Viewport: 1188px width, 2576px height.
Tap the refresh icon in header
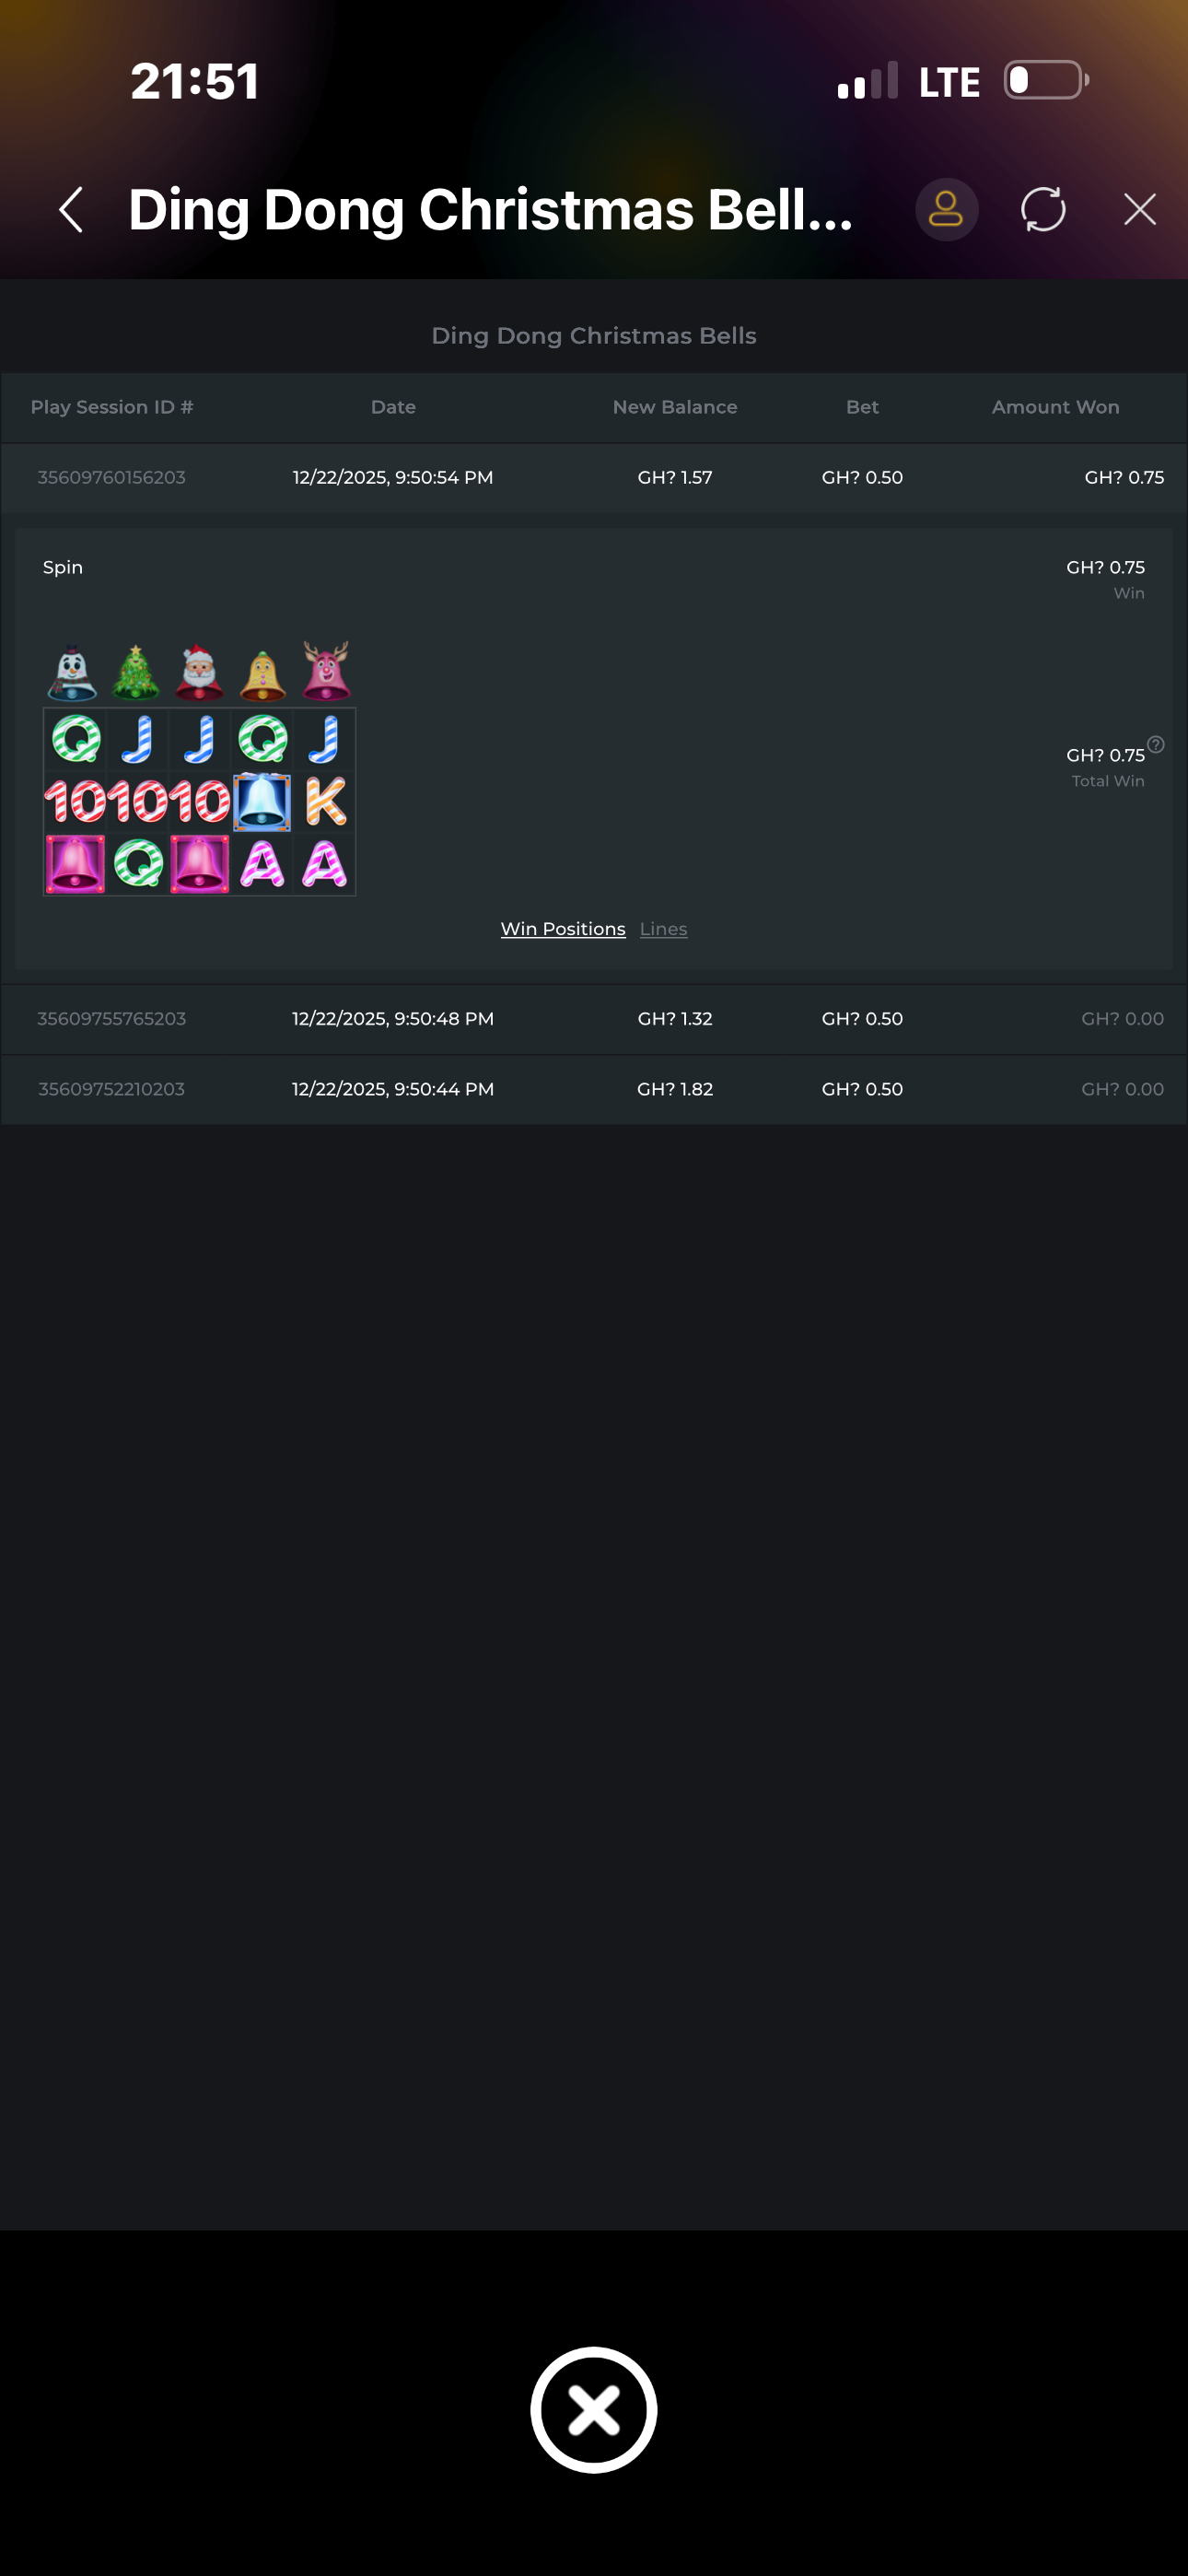point(1042,210)
